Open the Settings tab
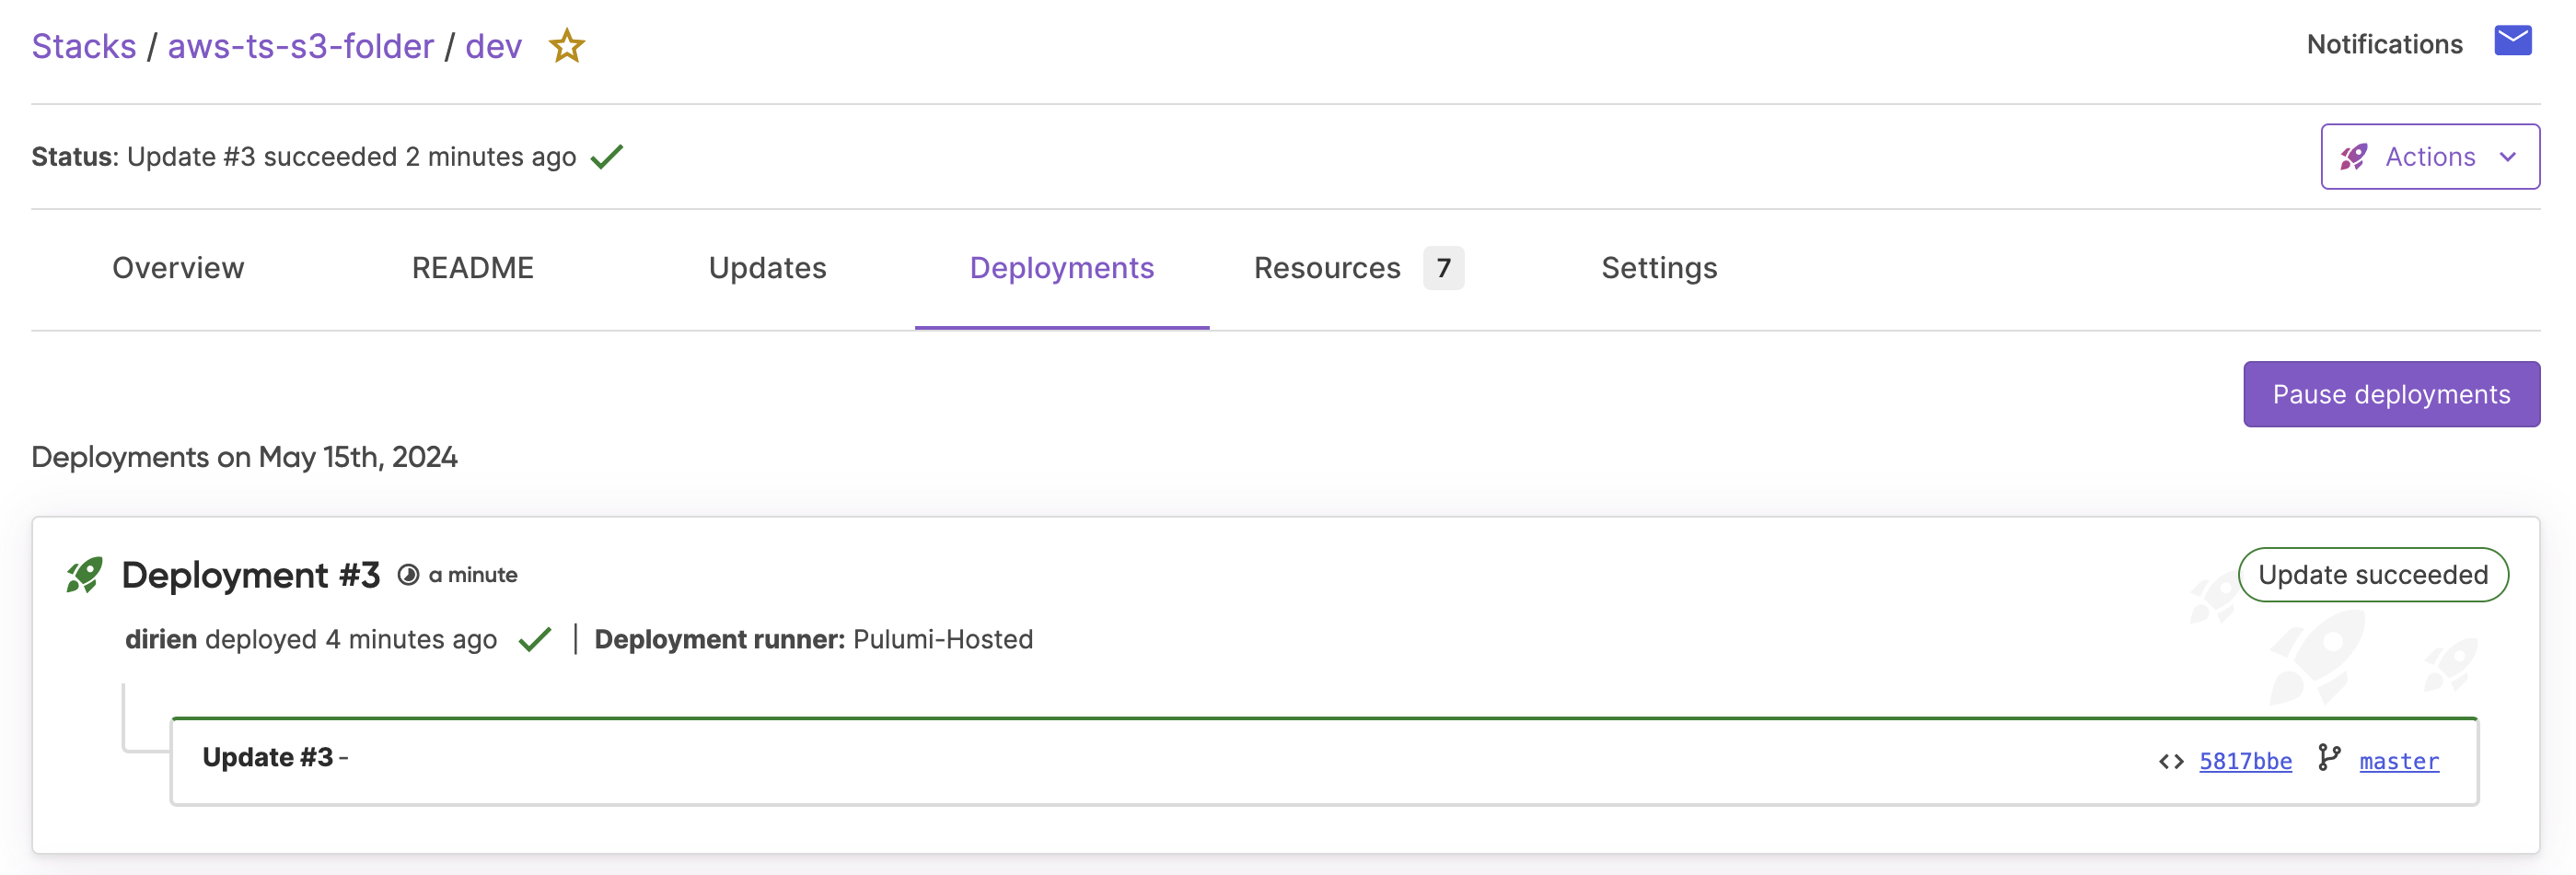Viewport: 2576px width, 875px height. pyautogui.click(x=1659, y=268)
